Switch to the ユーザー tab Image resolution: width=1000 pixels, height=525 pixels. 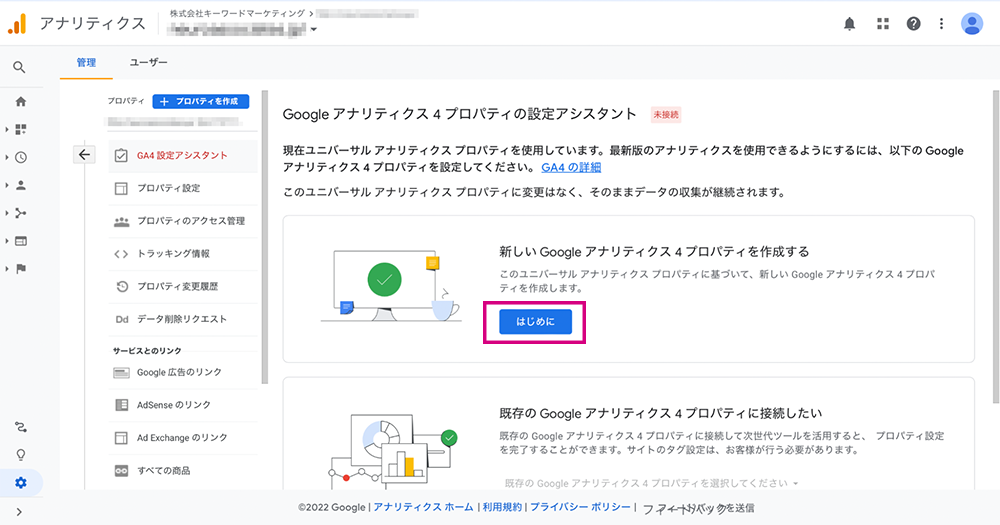pos(149,63)
